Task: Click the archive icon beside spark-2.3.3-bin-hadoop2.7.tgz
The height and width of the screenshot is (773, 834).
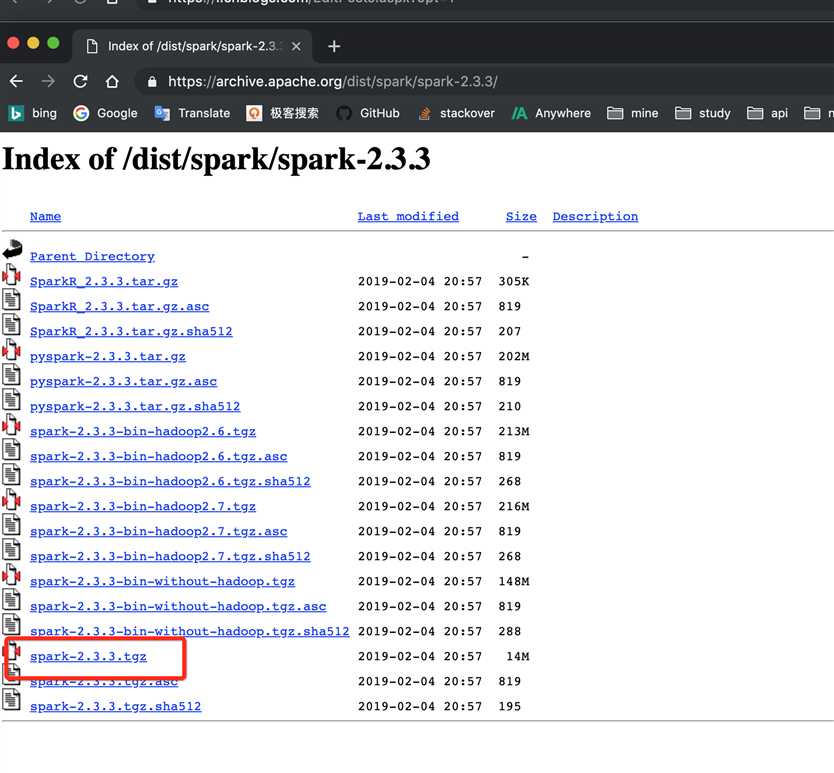Action: coord(12,500)
